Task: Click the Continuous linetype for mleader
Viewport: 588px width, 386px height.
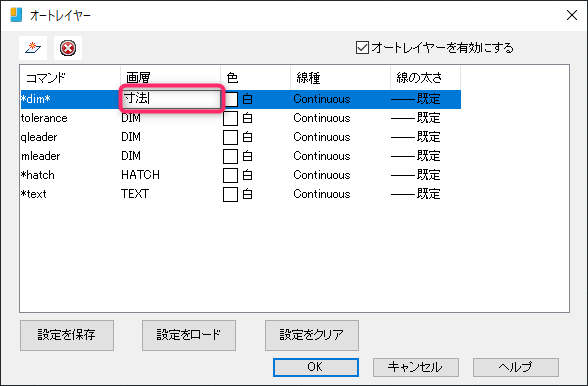Action: click(x=322, y=156)
